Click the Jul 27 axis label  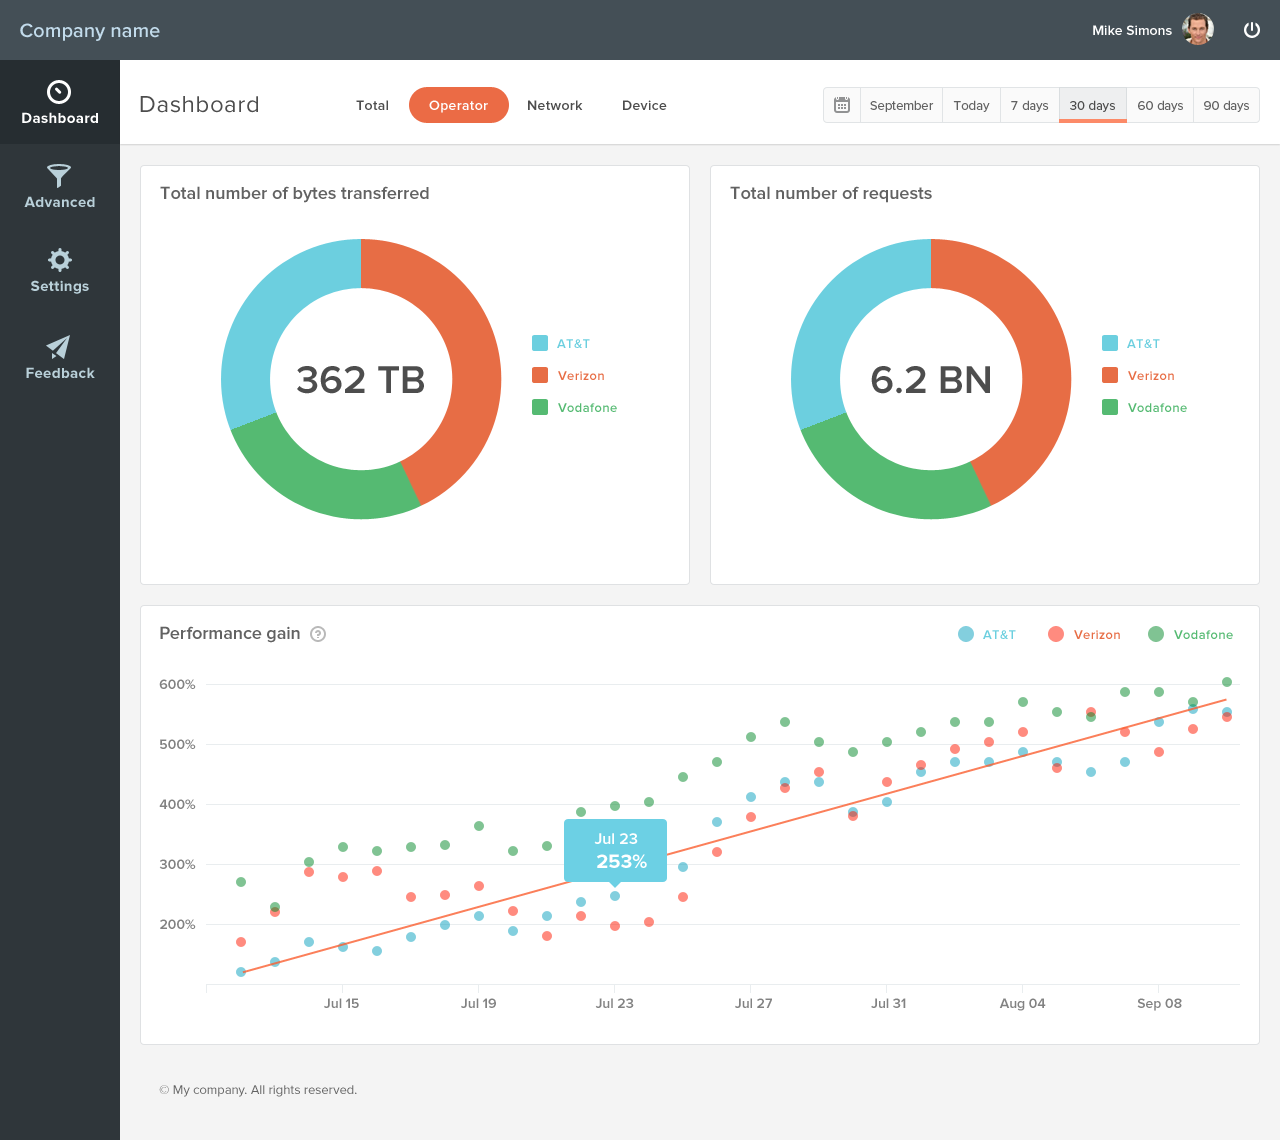(754, 1003)
